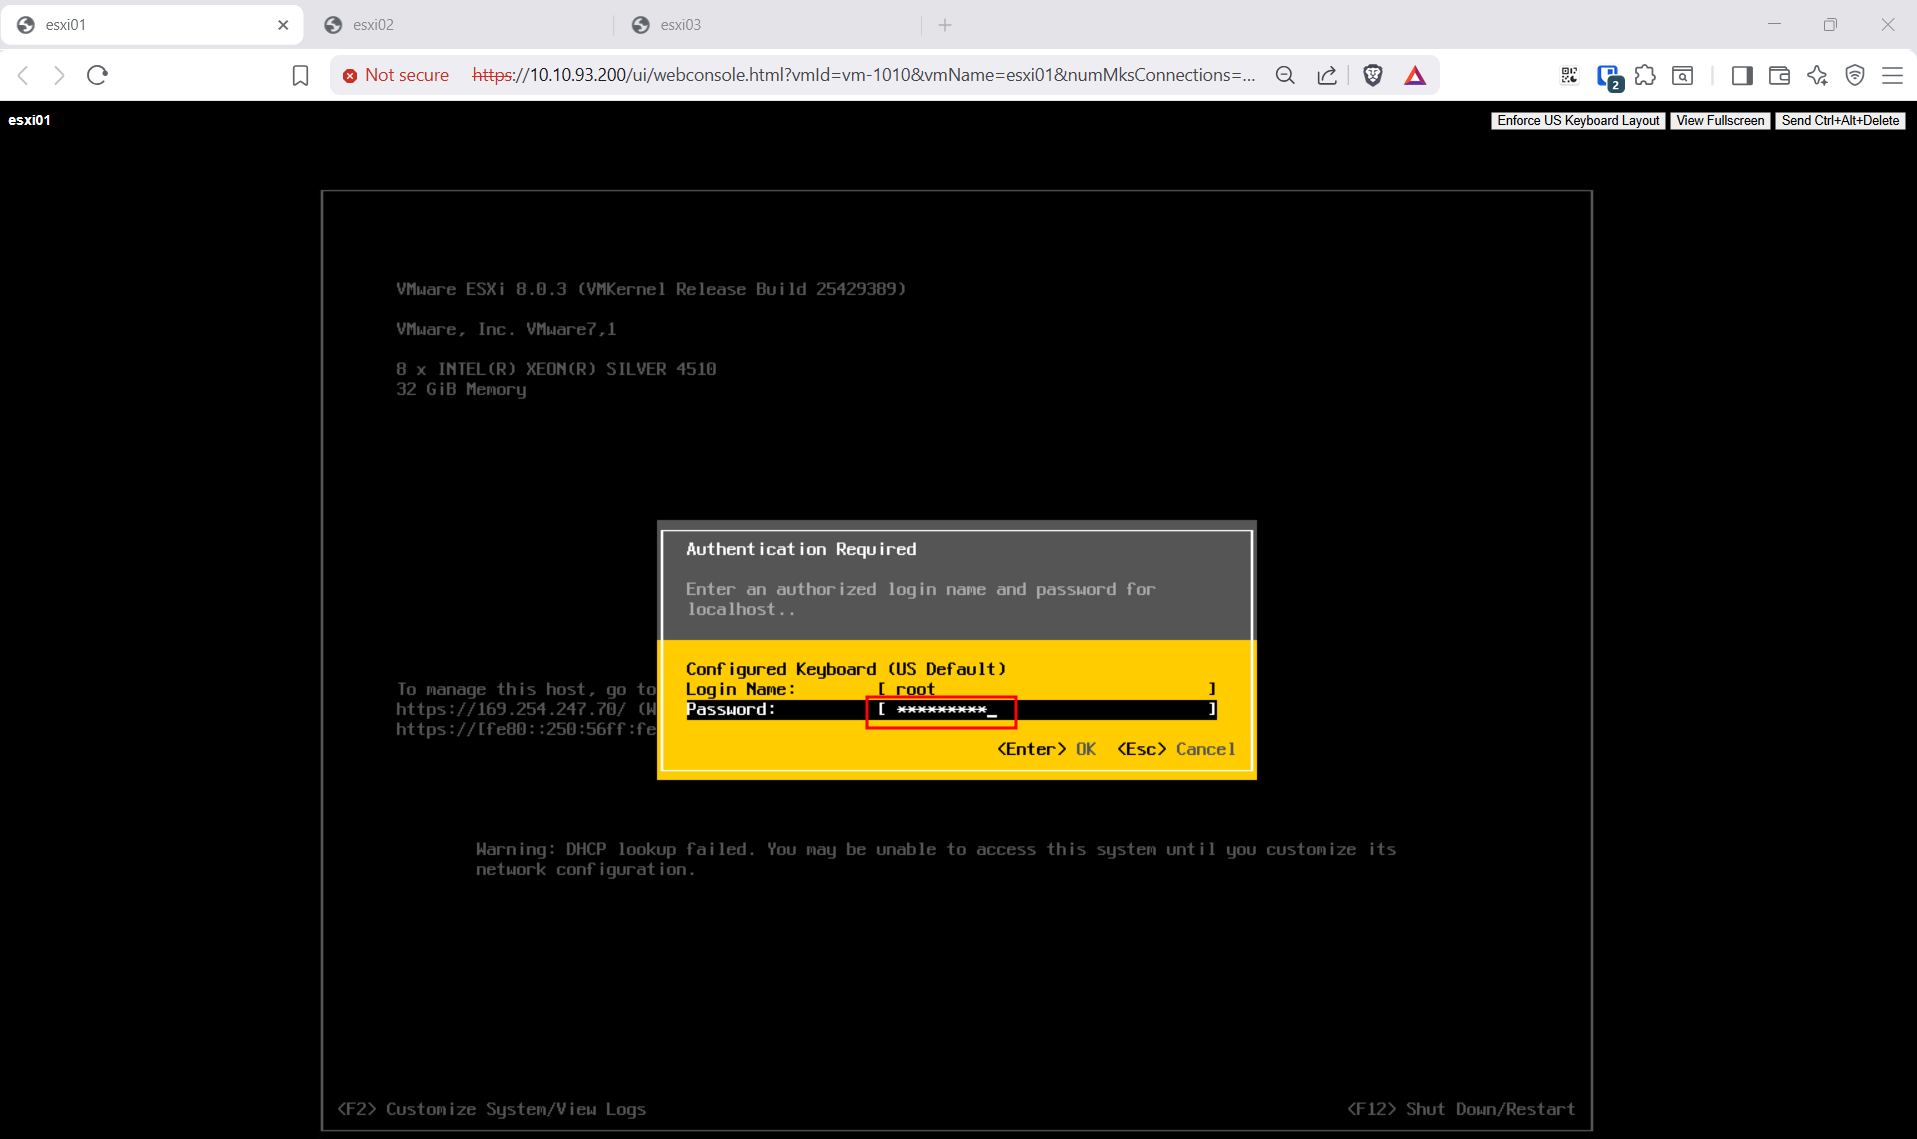
Task: Click the <Enter> OK option
Action: (x=1046, y=749)
